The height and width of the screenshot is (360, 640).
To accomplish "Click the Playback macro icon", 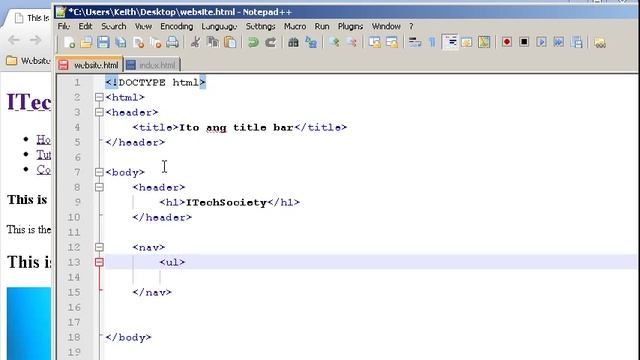I will pyautogui.click(x=541, y=42).
